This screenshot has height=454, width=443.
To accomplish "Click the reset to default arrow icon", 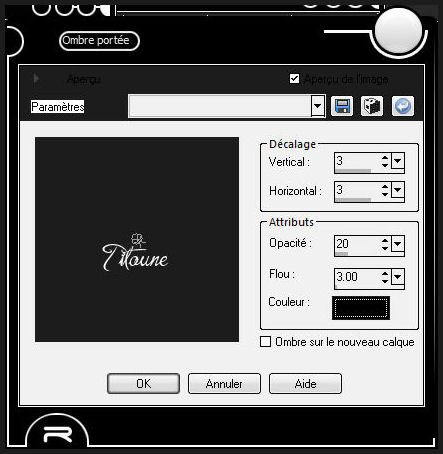I will 403,106.
